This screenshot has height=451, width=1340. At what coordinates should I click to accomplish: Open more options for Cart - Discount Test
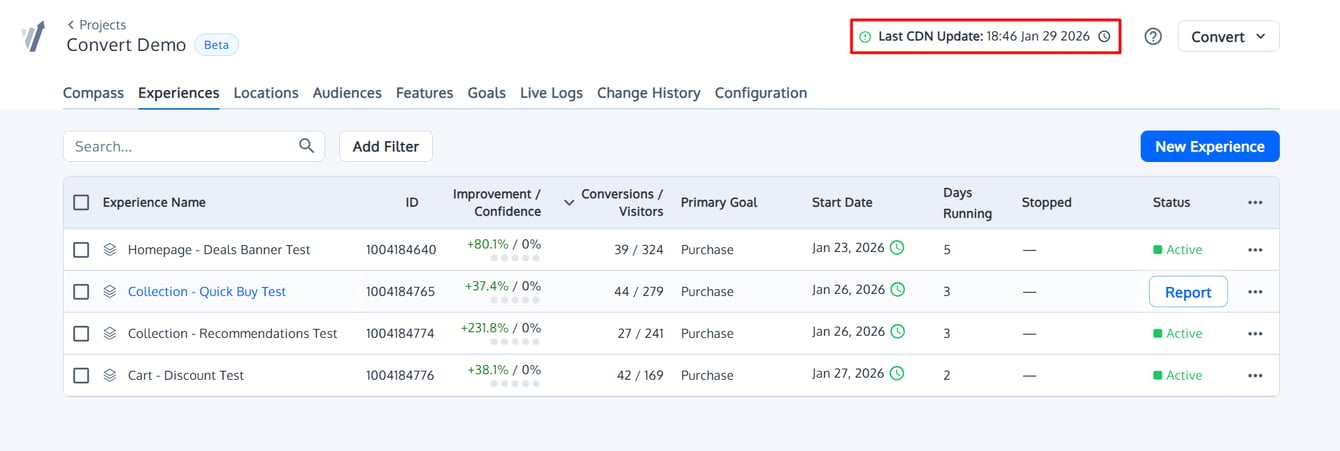click(1255, 376)
